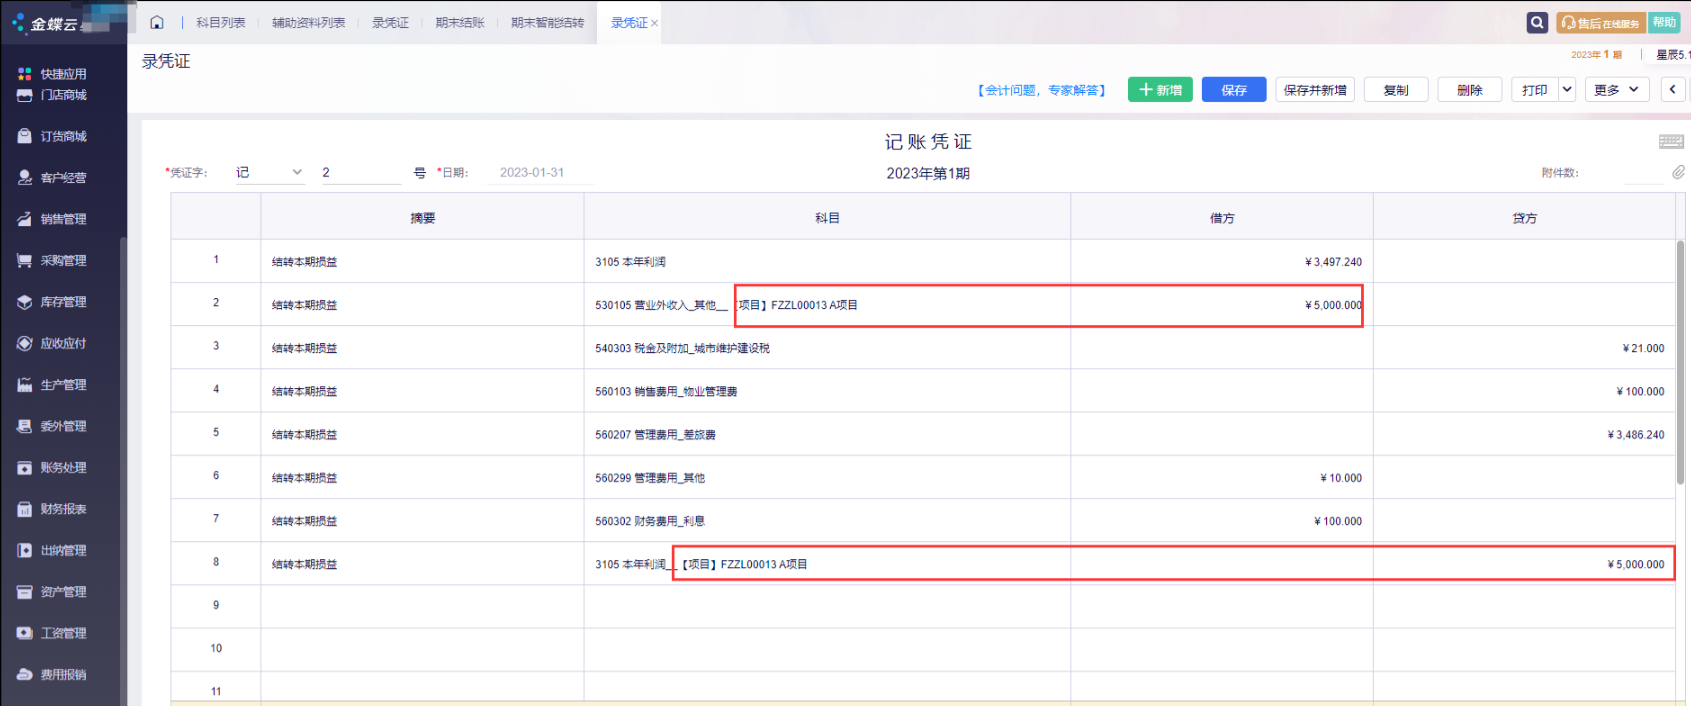Open 快捷应用 in the sidebar

tap(63, 74)
